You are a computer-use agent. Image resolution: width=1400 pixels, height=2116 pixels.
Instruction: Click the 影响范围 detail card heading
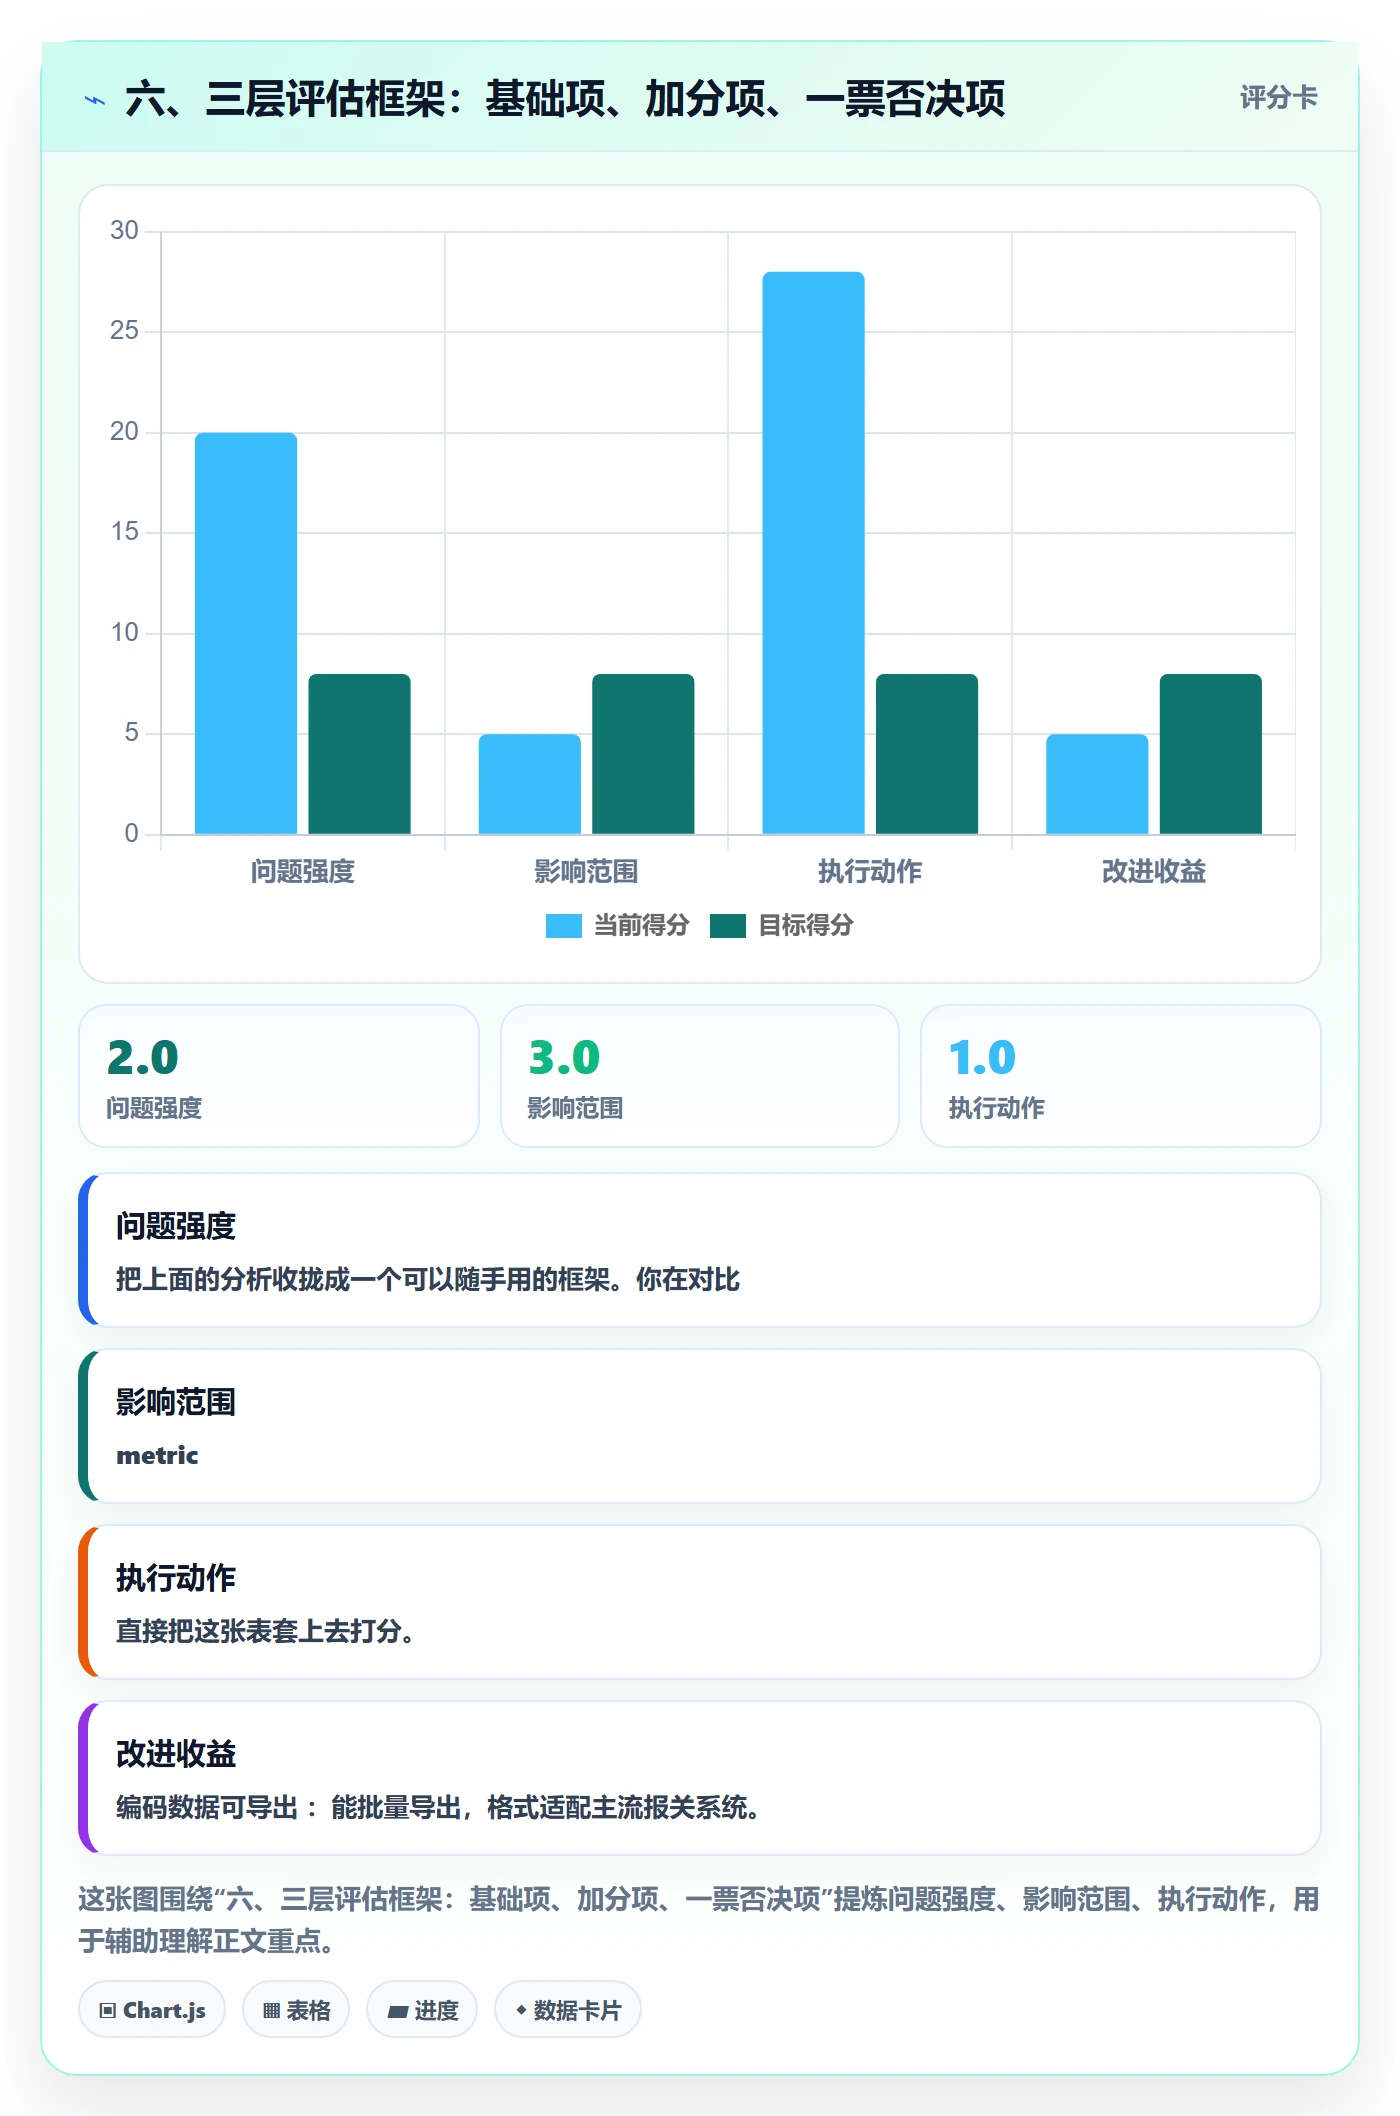click(x=176, y=1402)
